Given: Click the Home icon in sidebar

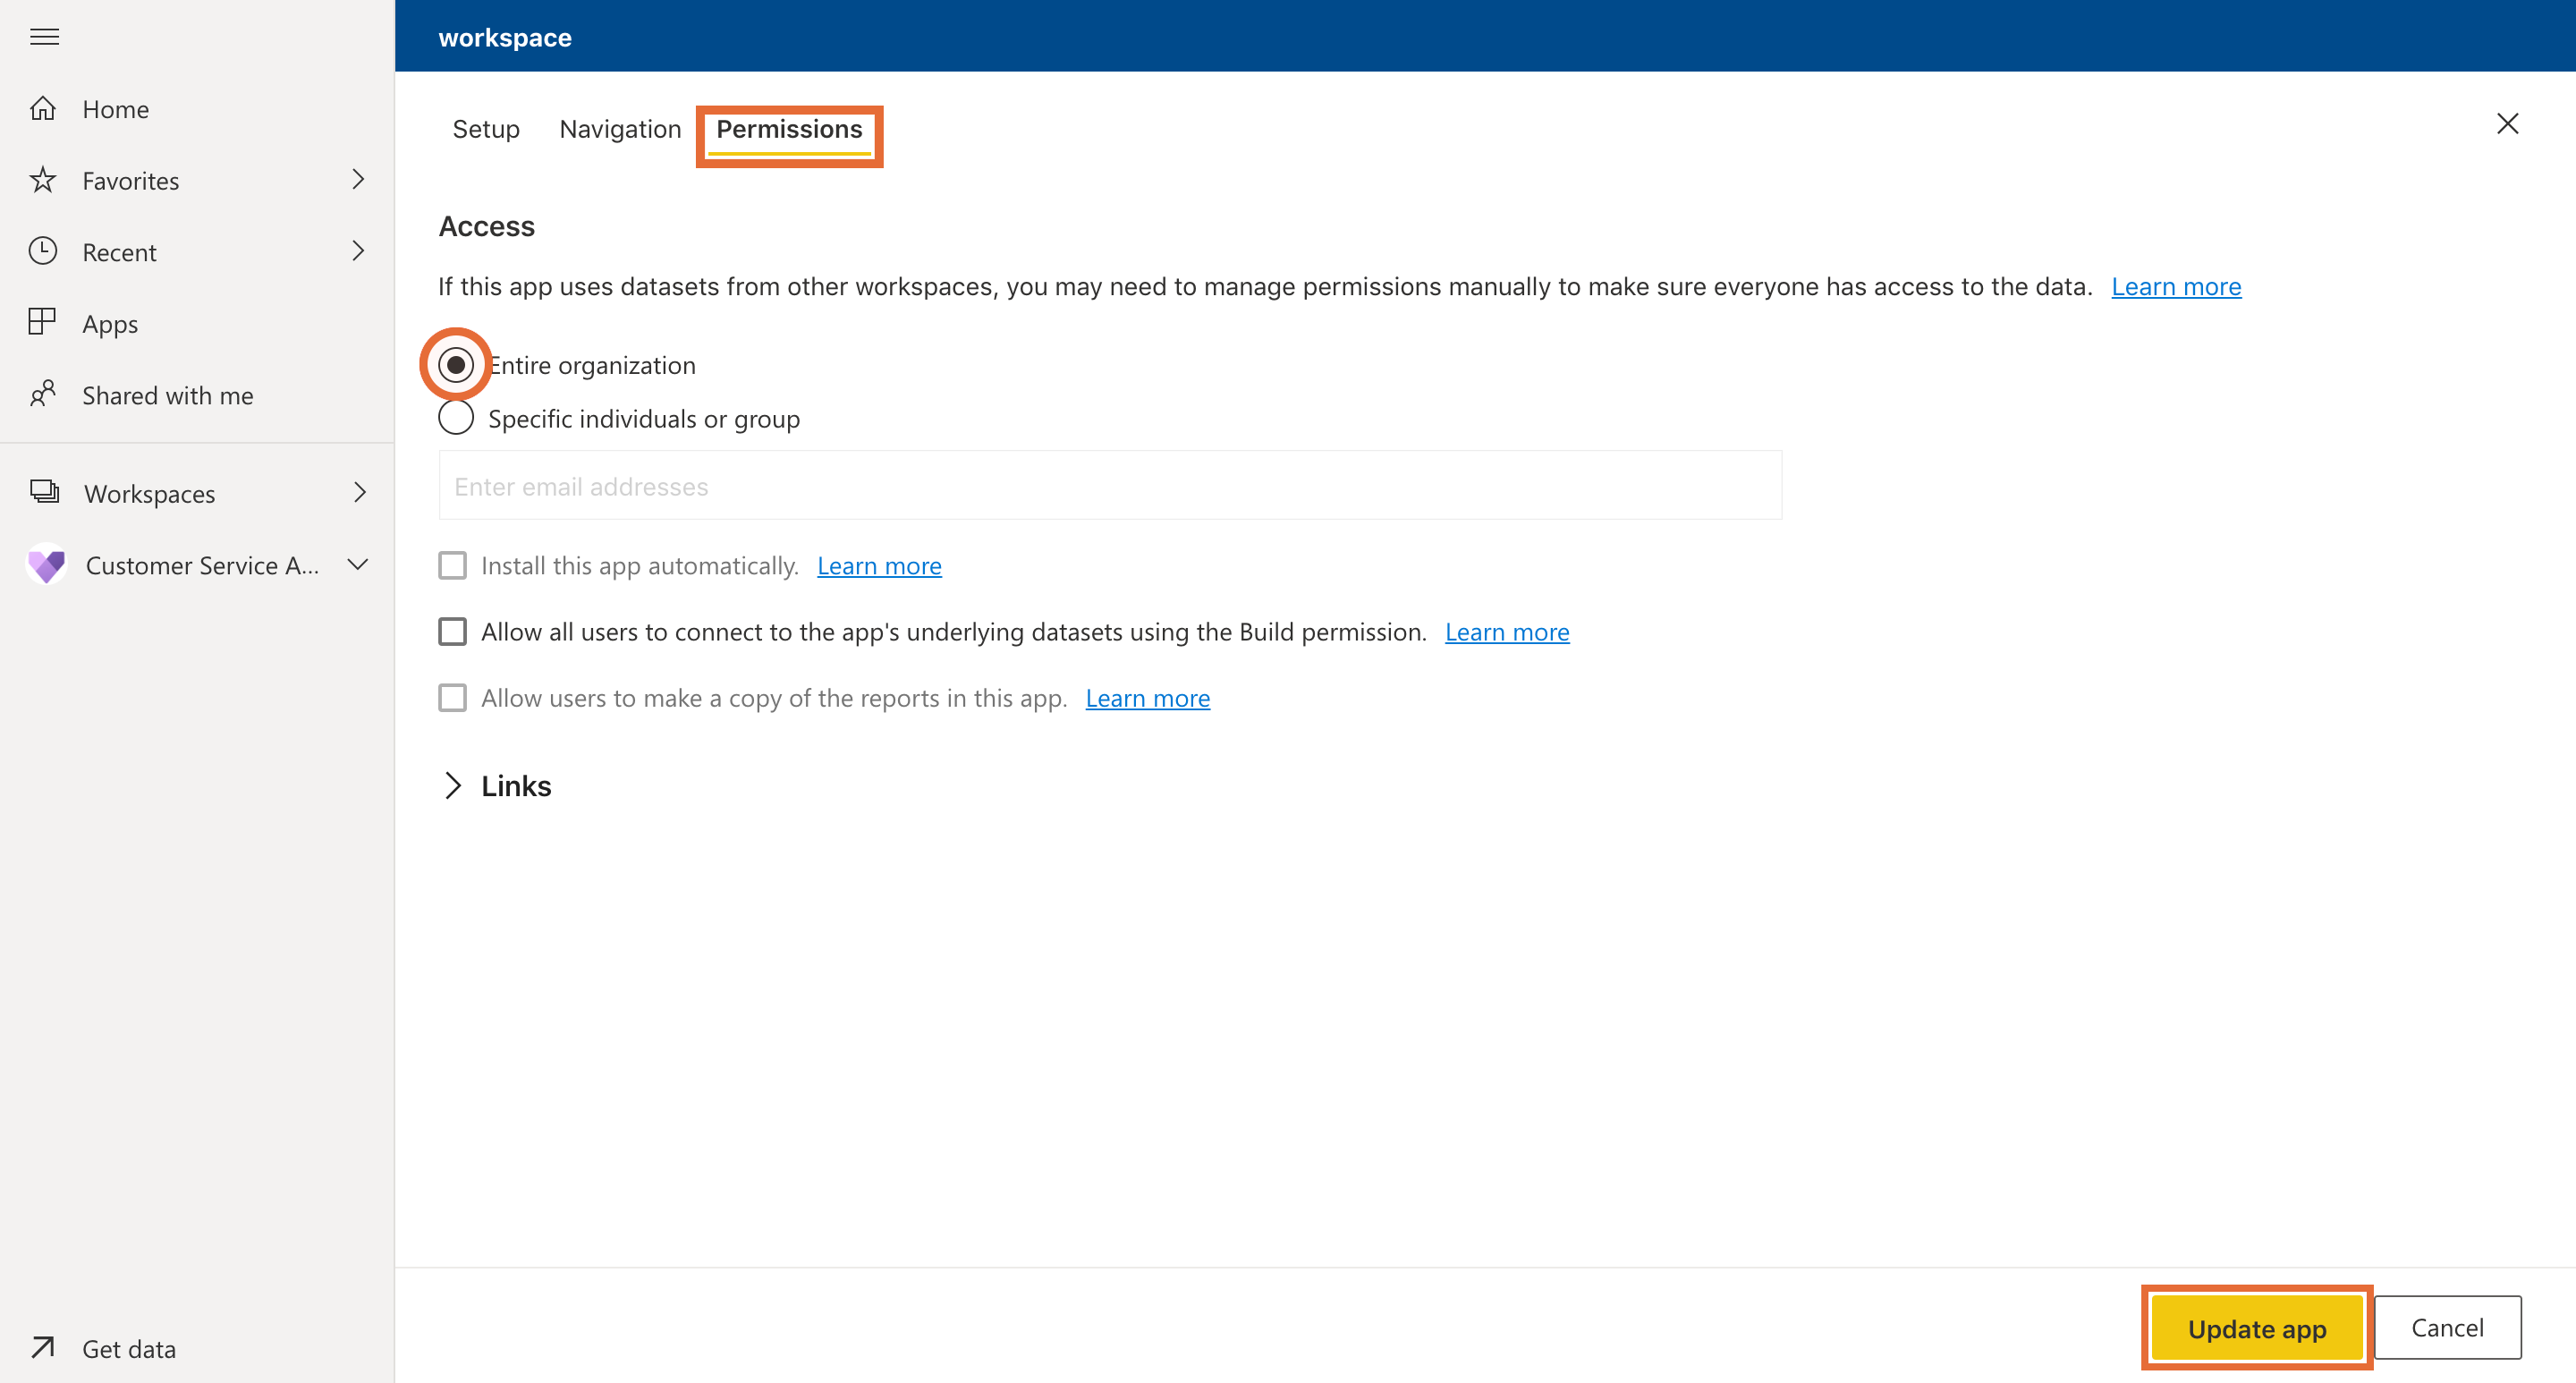Looking at the screenshot, I should click(46, 107).
